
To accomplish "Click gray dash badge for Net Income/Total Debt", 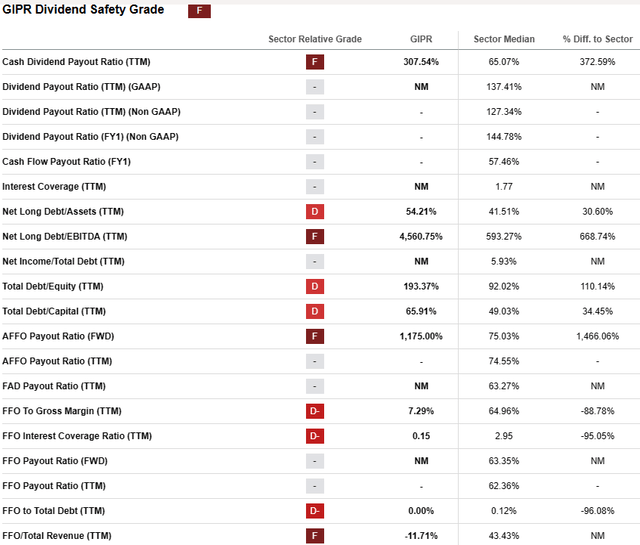I will (315, 261).
